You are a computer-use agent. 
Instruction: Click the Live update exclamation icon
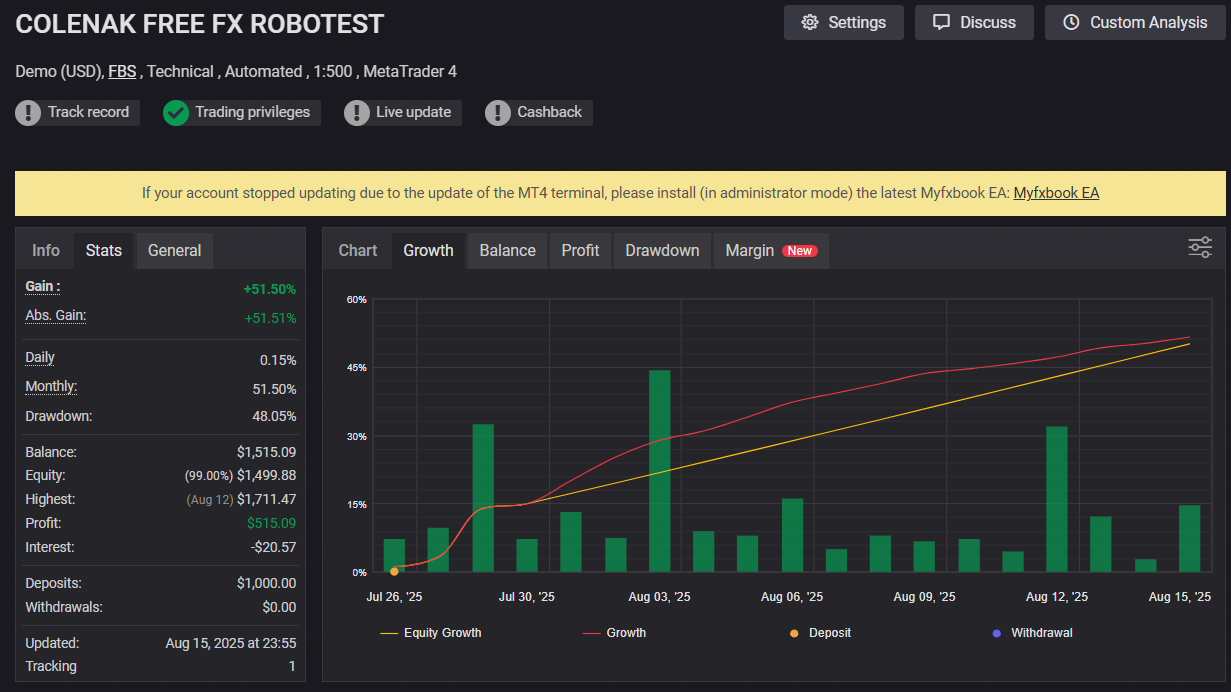click(x=357, y=113)
